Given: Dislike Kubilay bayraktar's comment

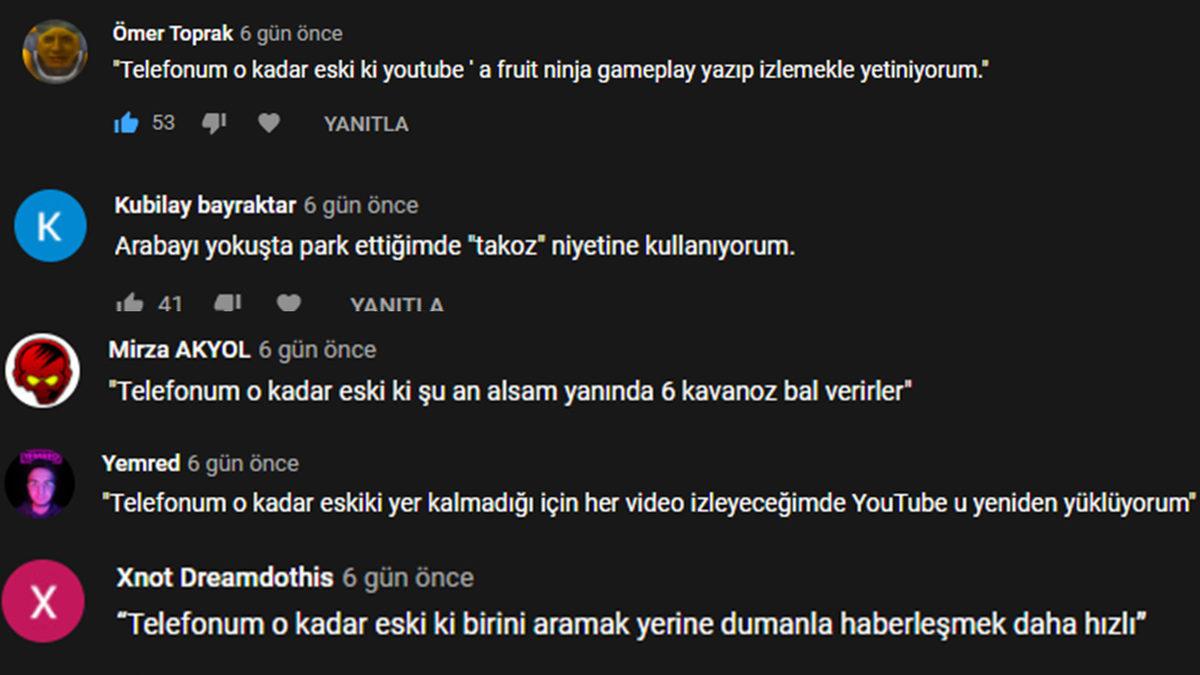Looking at the screenshot, I should click(x=228, y=302).
